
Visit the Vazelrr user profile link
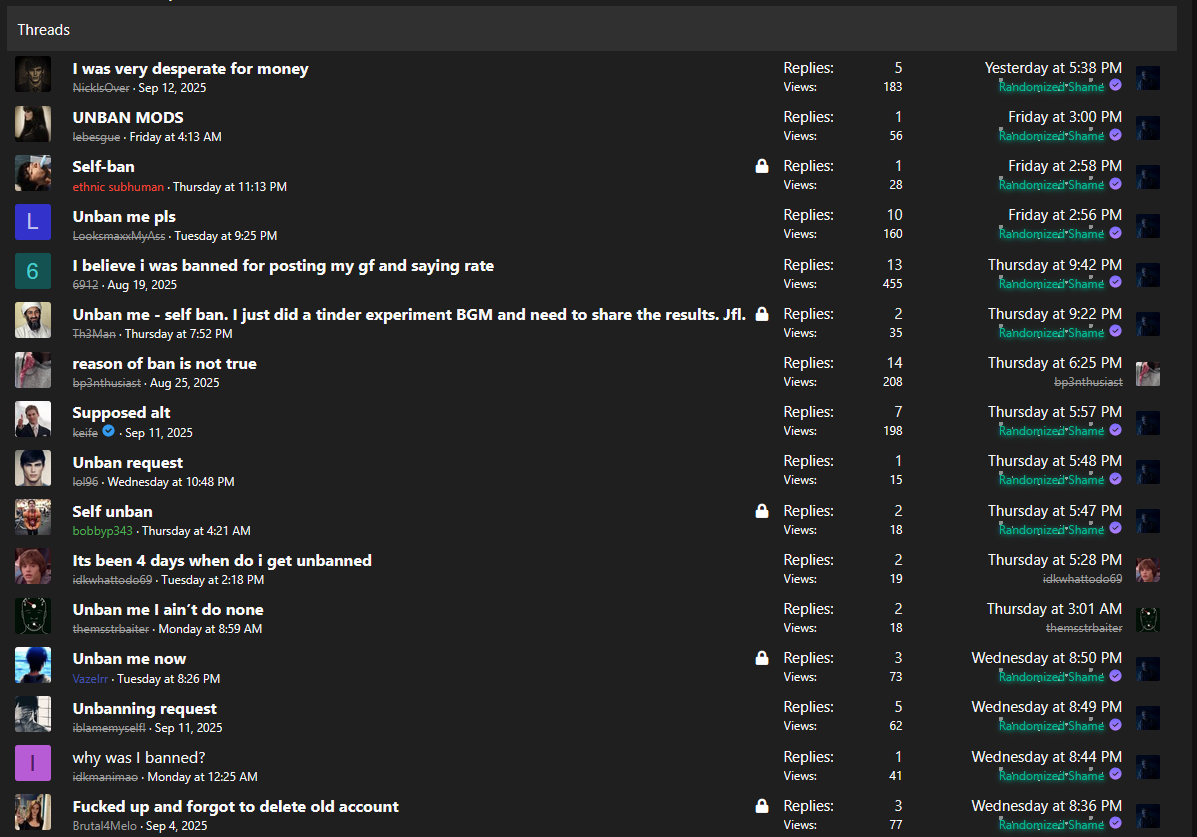point(91,678)
